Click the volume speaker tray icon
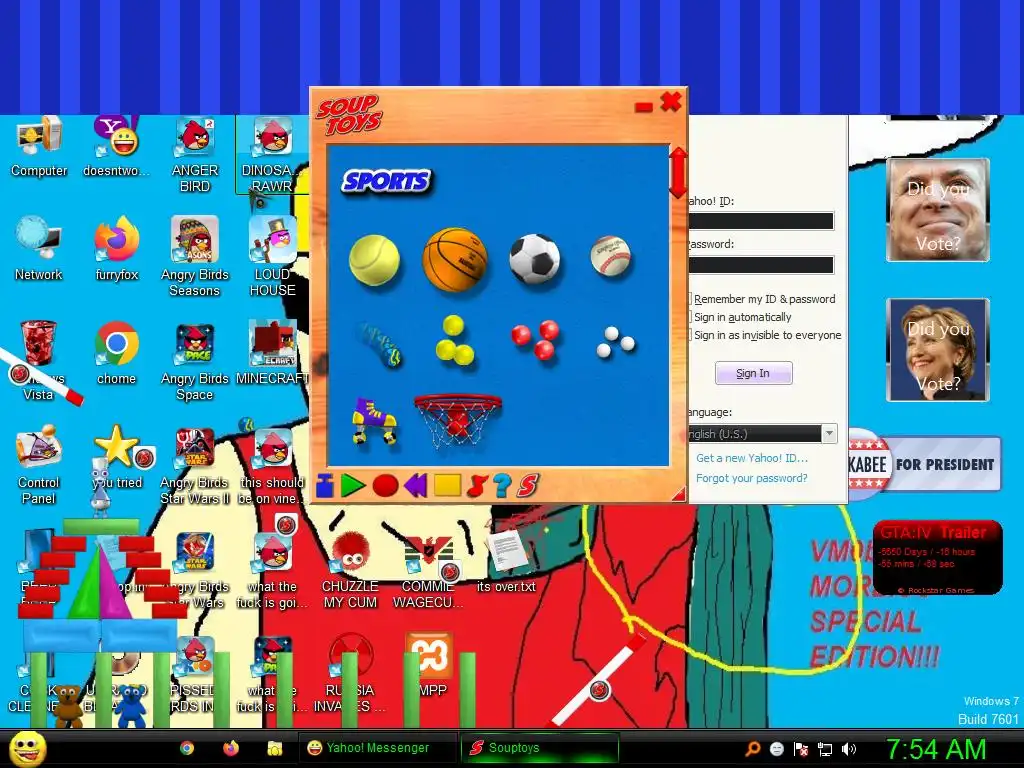The image size is (1024, 768). 848,749
